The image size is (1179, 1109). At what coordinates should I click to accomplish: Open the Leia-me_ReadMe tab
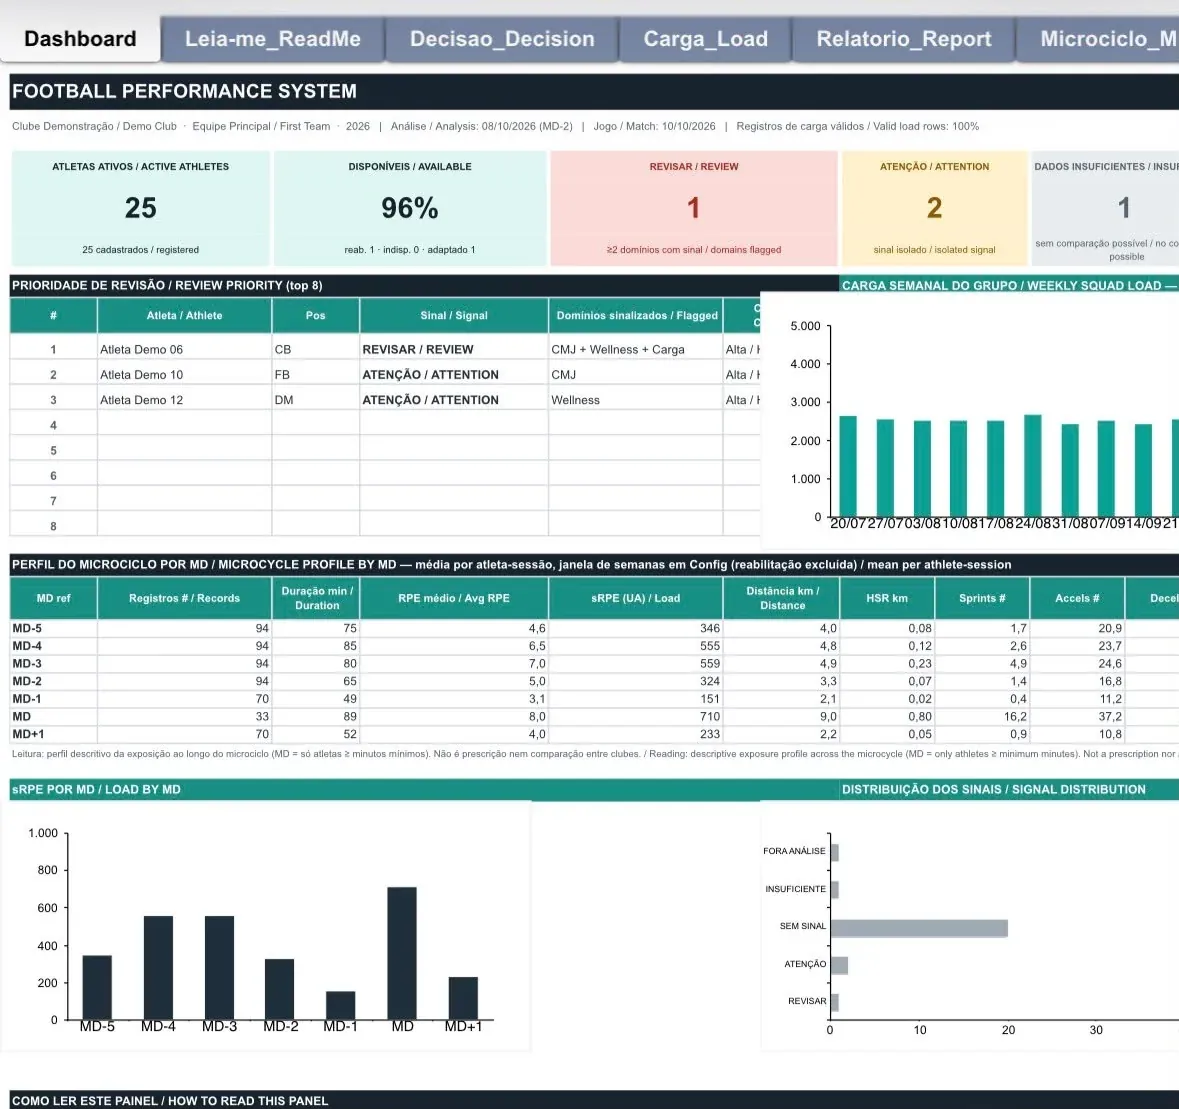[x=273, y=38]
